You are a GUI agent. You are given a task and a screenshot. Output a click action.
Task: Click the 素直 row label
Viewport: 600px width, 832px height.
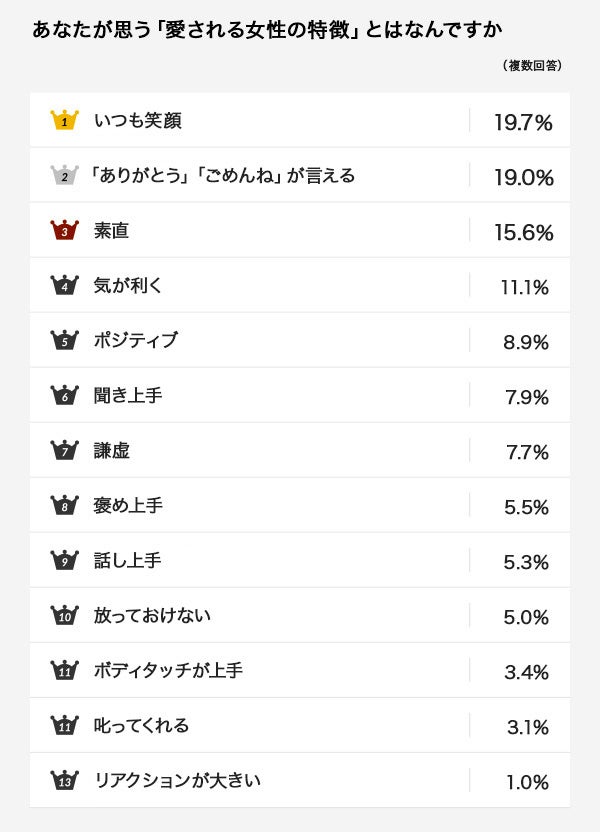pyautogui.click(x=111, y=231)
